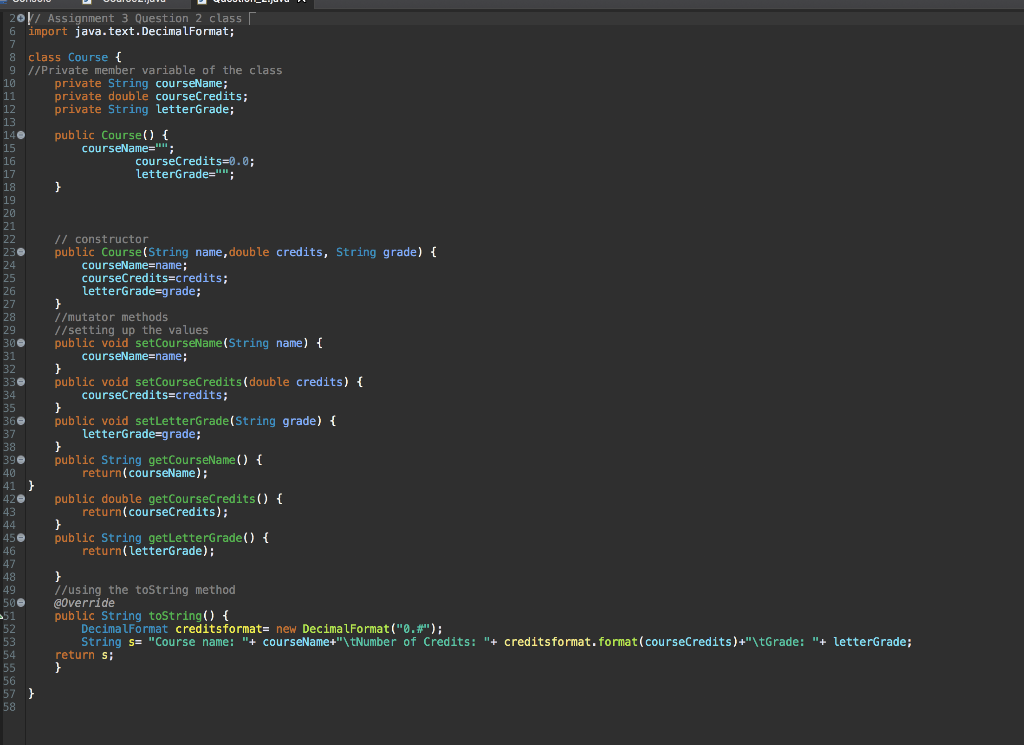Click 'private String letterGrade;' field declaration
1024x745 pixels.
[144, 110]
